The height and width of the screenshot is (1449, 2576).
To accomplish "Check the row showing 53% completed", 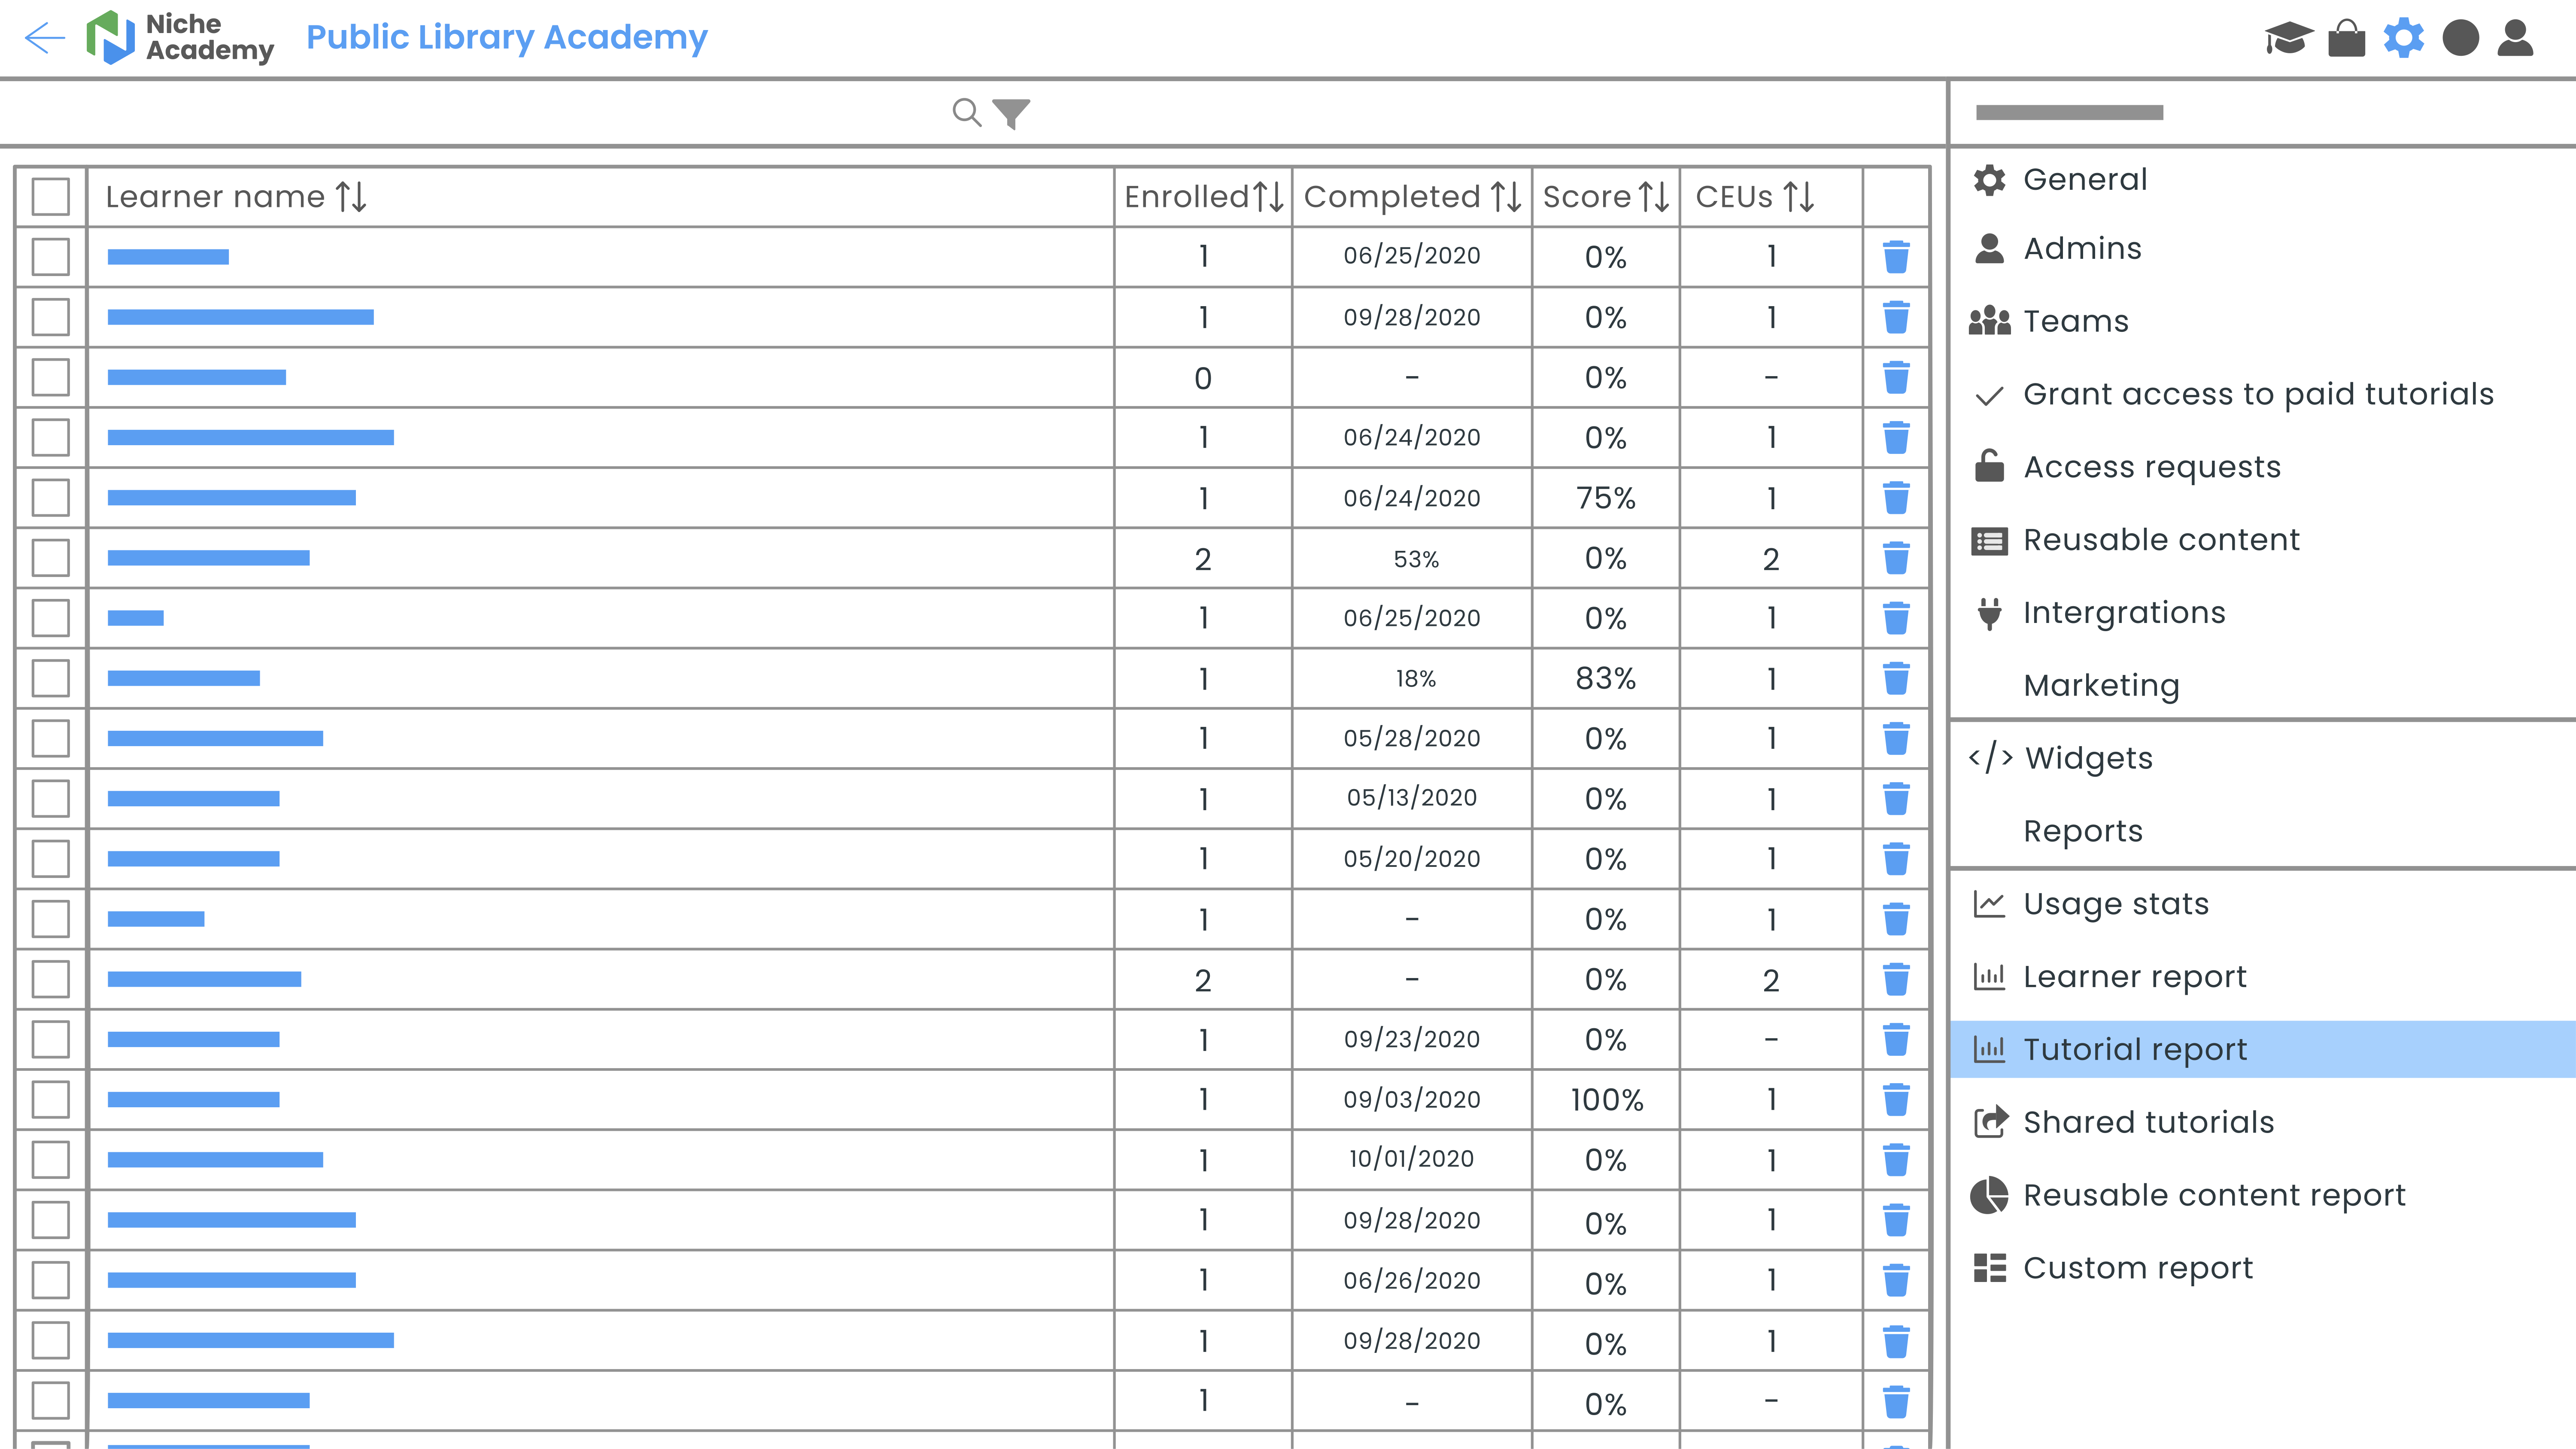I will click(50, 558).
